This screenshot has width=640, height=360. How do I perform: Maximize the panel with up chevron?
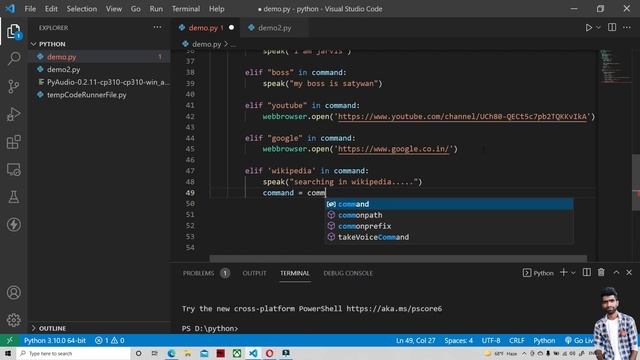click(616, 273)
